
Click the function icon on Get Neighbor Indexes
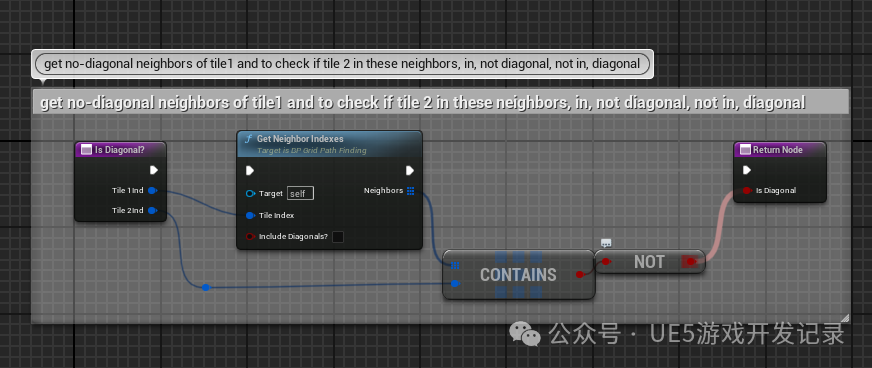(249, 139)
